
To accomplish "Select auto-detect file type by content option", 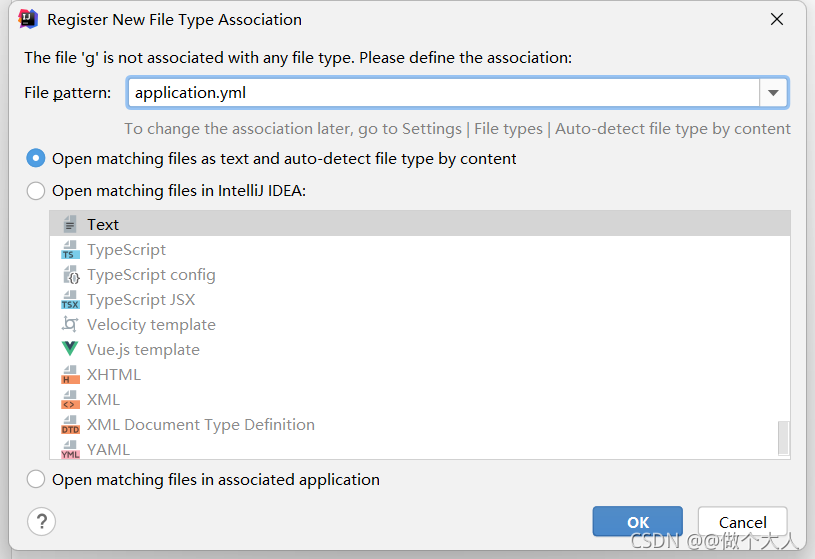I will coord(36,158).
